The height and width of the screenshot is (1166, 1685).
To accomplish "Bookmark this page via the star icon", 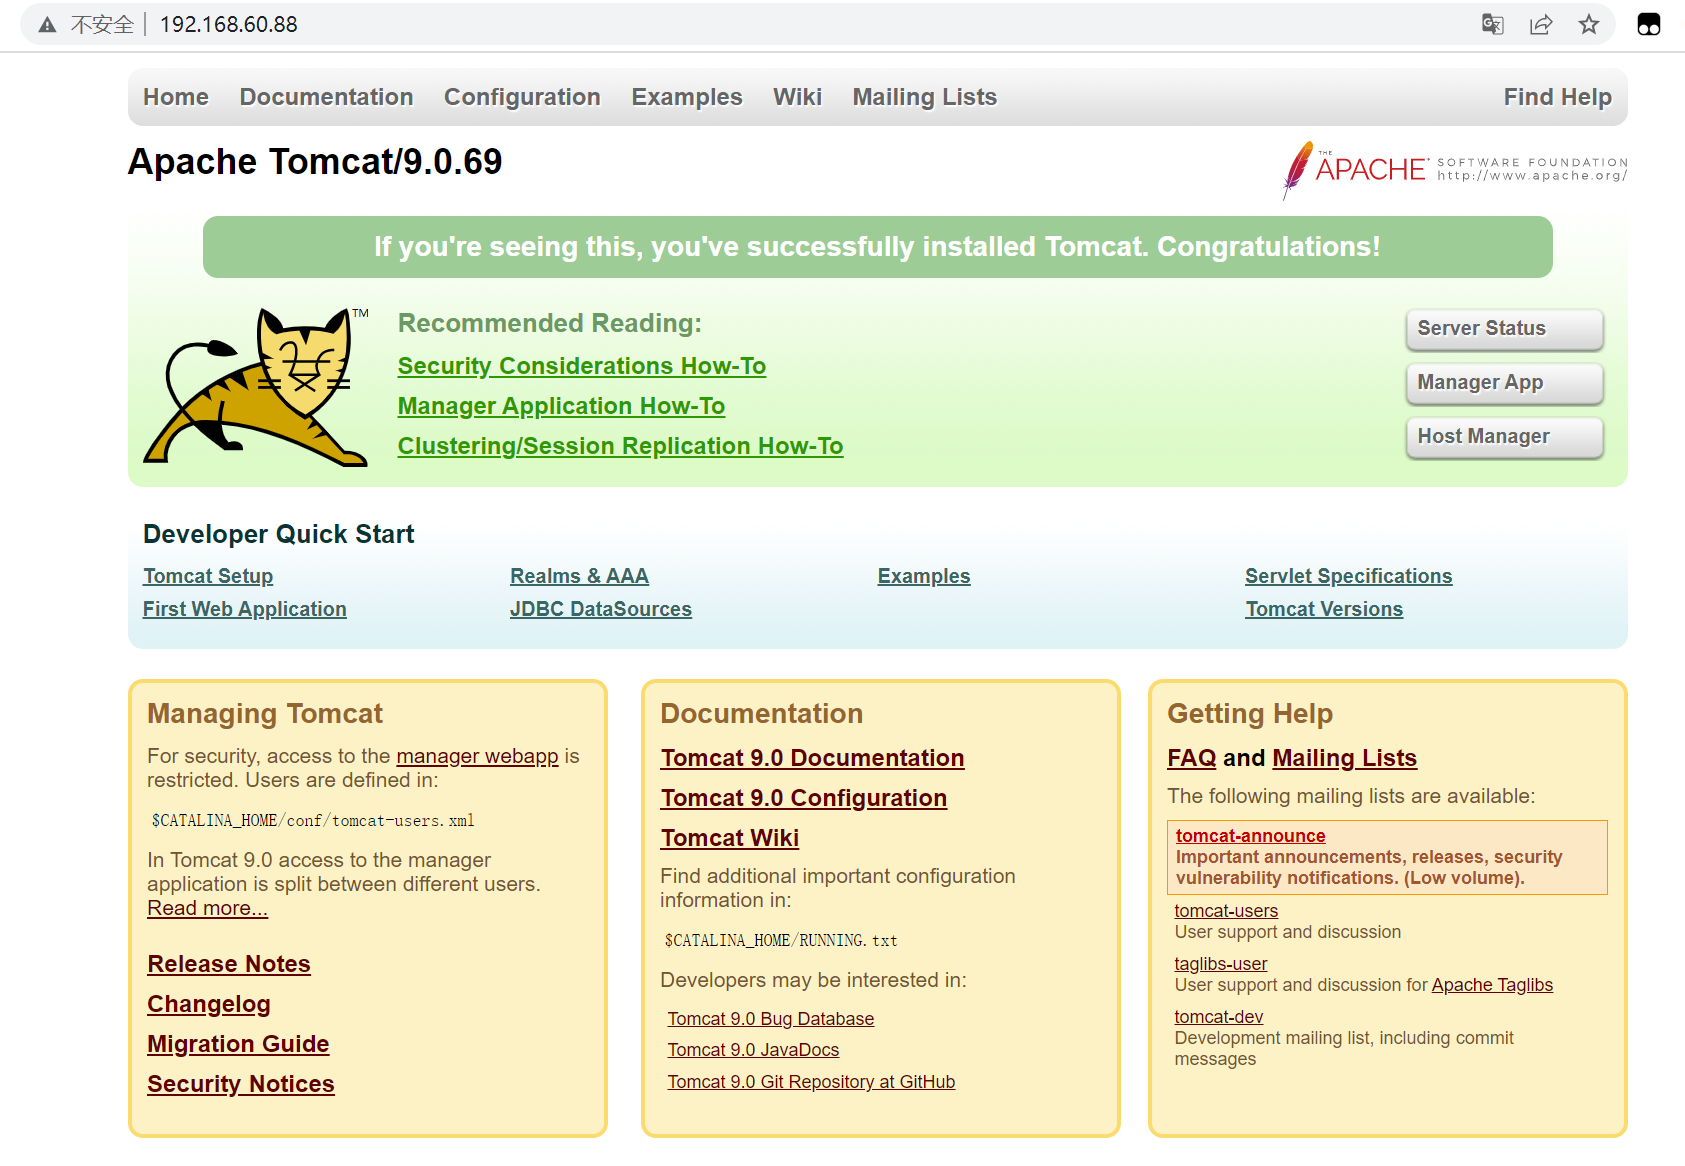I will [x=1588, y=24].
